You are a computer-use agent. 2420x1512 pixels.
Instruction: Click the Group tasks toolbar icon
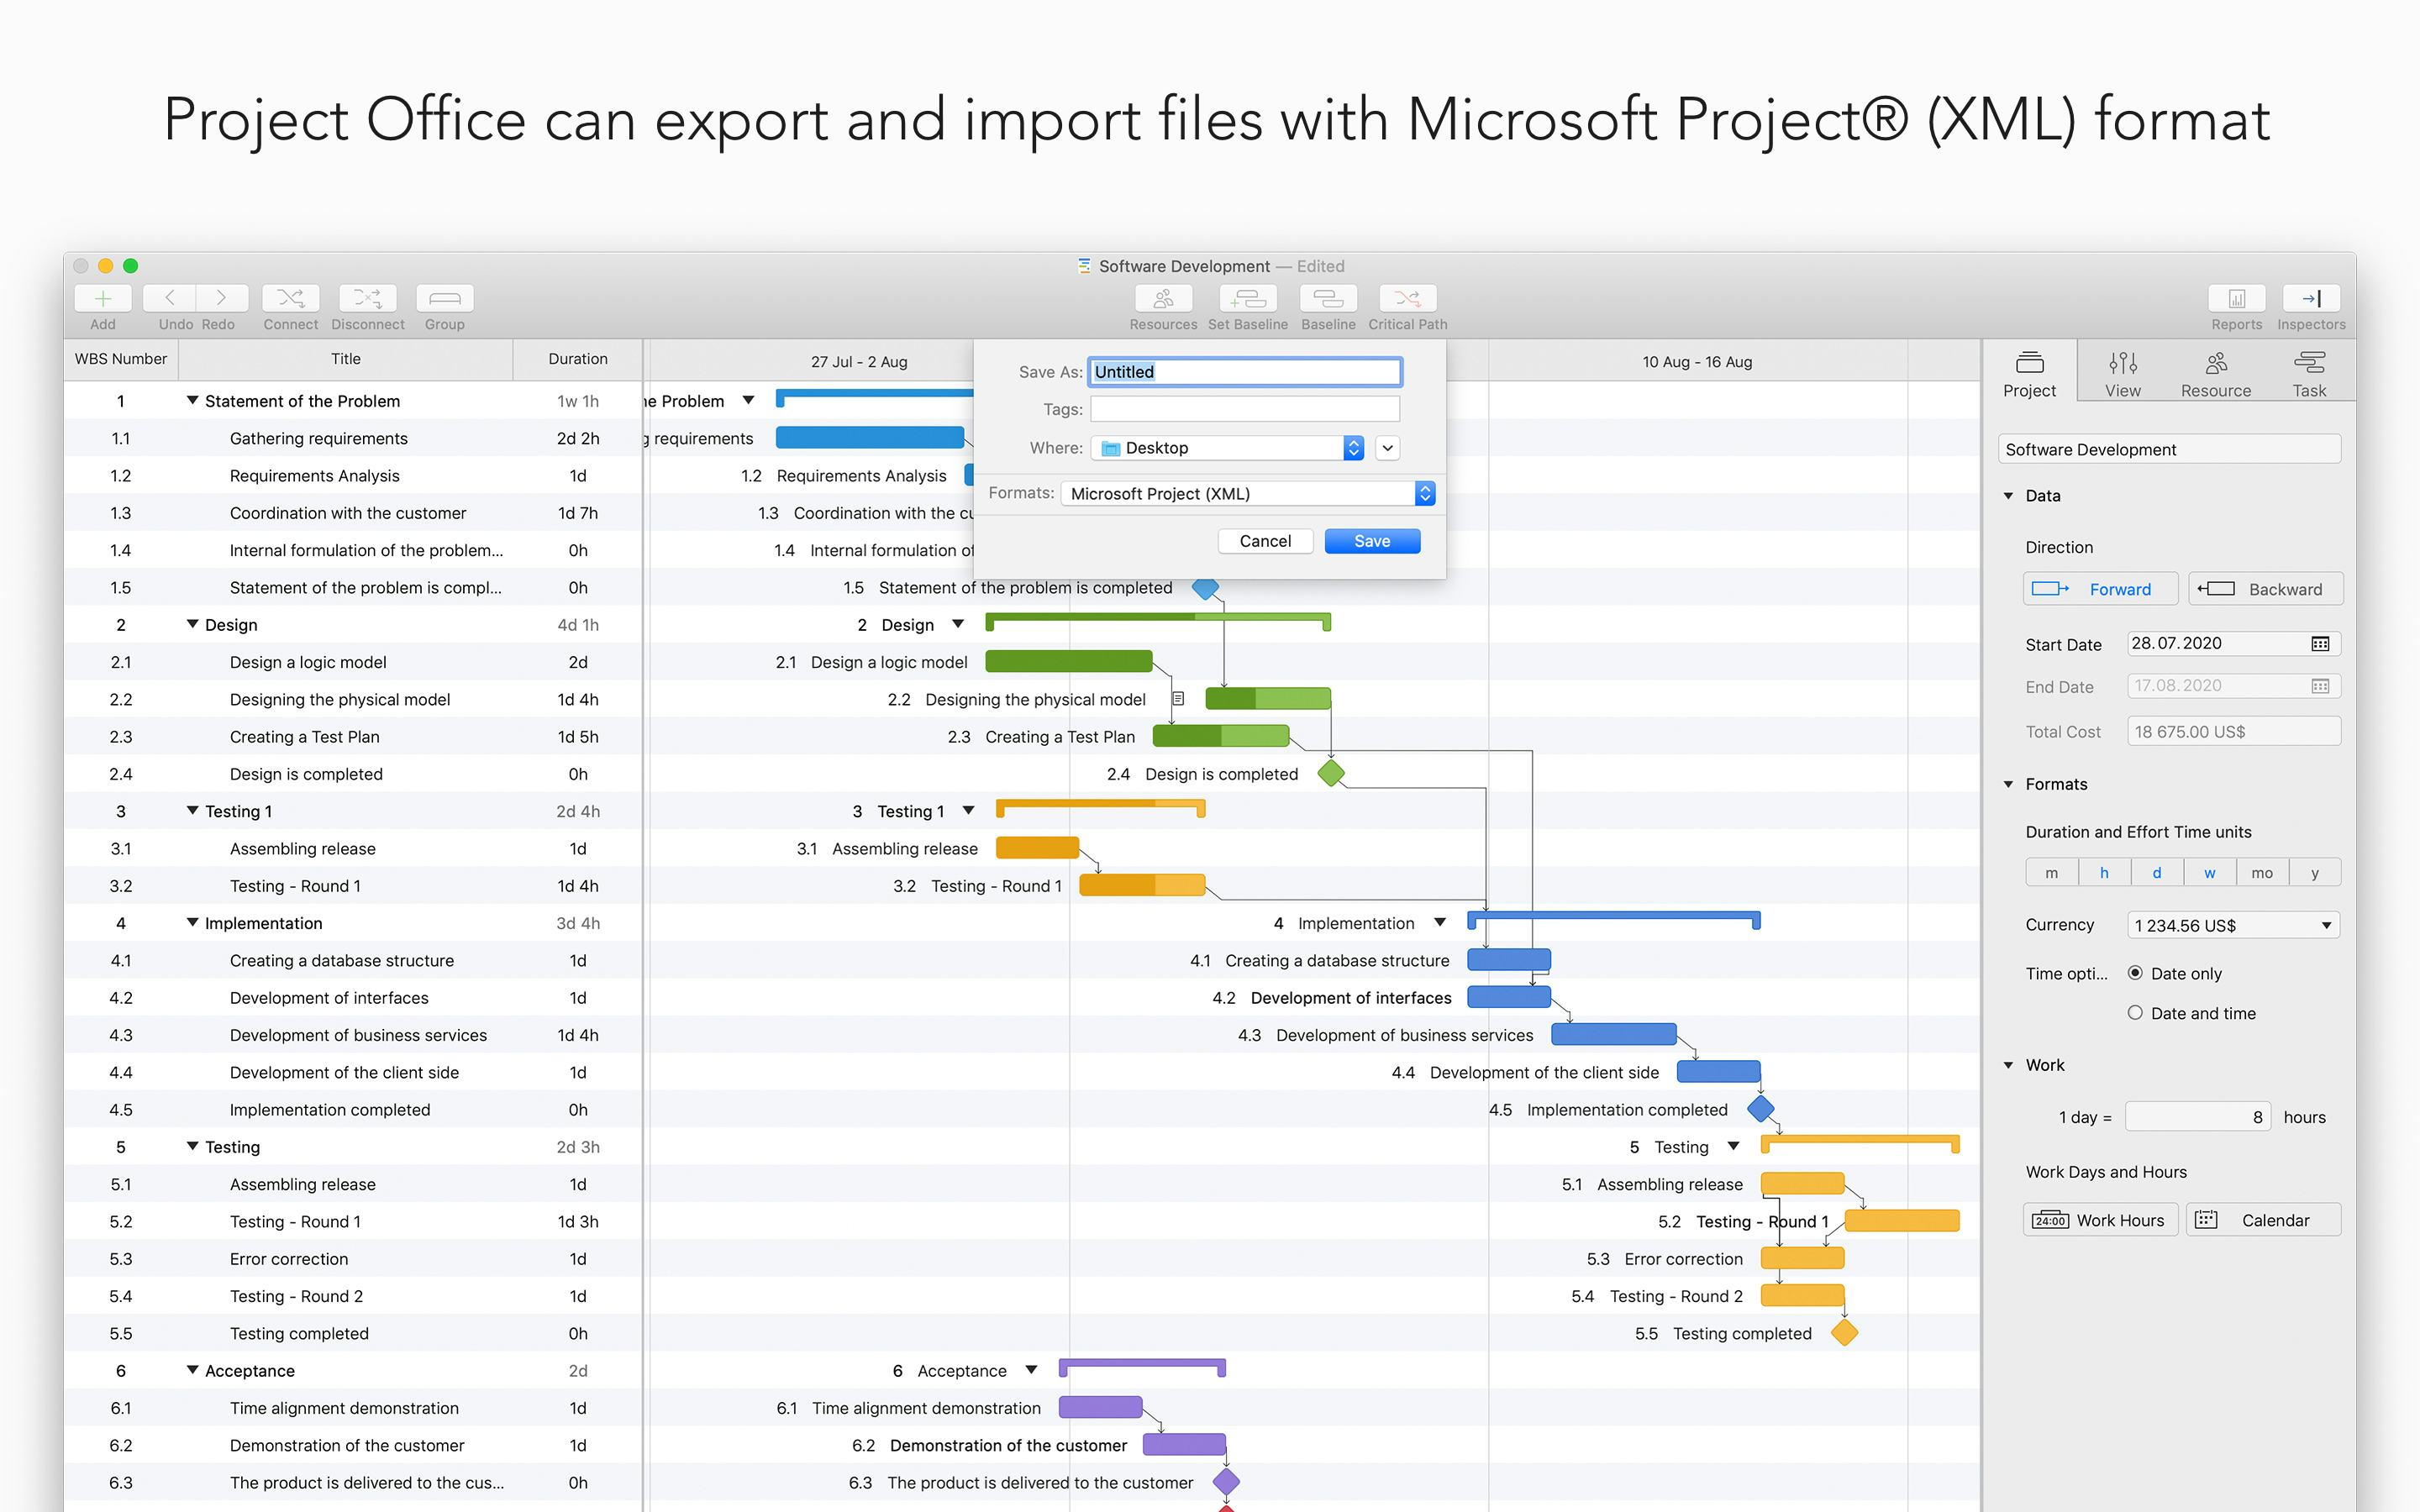pyautogui.click(x=444, y=298)
